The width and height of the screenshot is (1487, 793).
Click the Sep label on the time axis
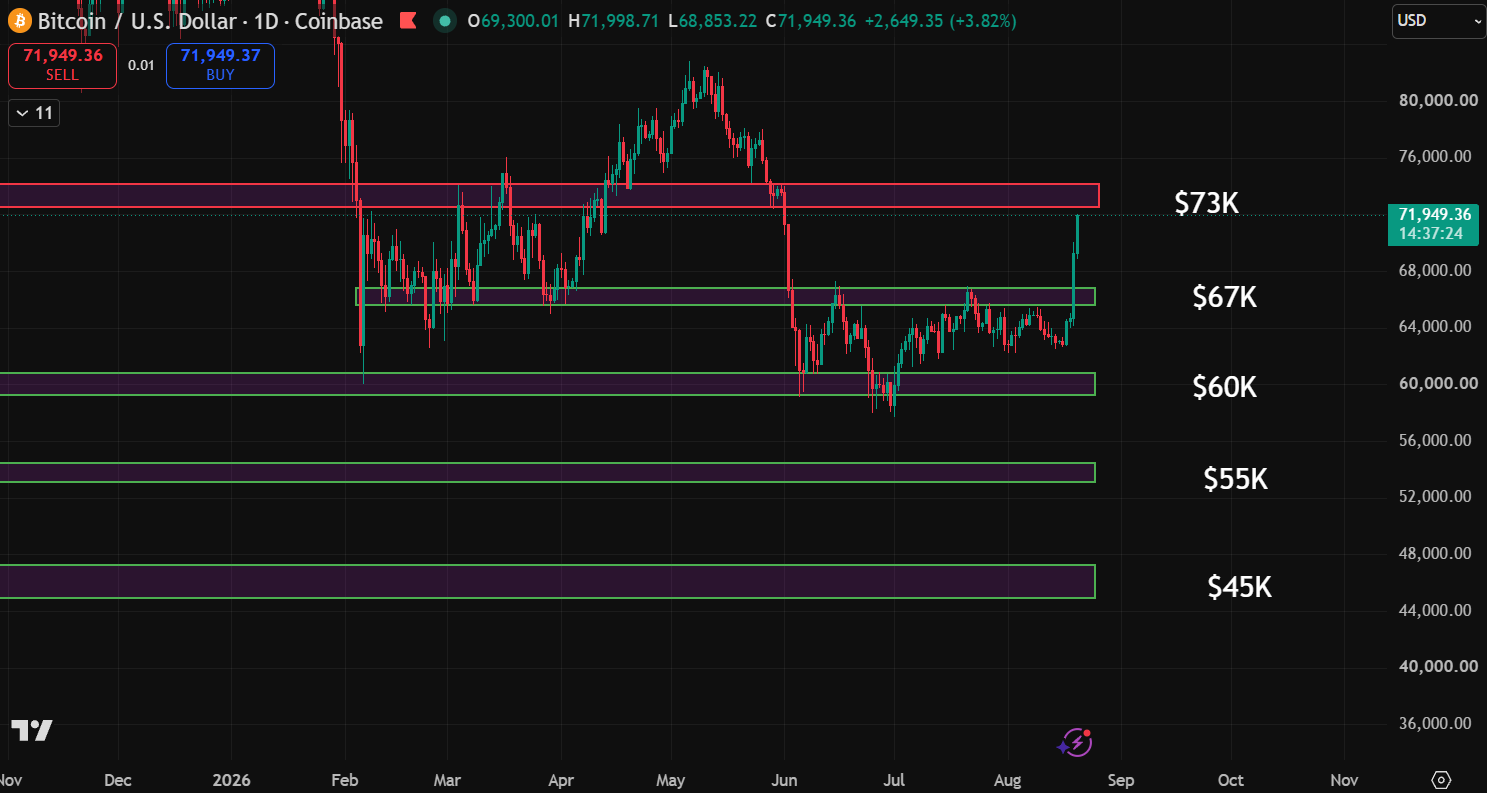click(x=1121, y=780)
